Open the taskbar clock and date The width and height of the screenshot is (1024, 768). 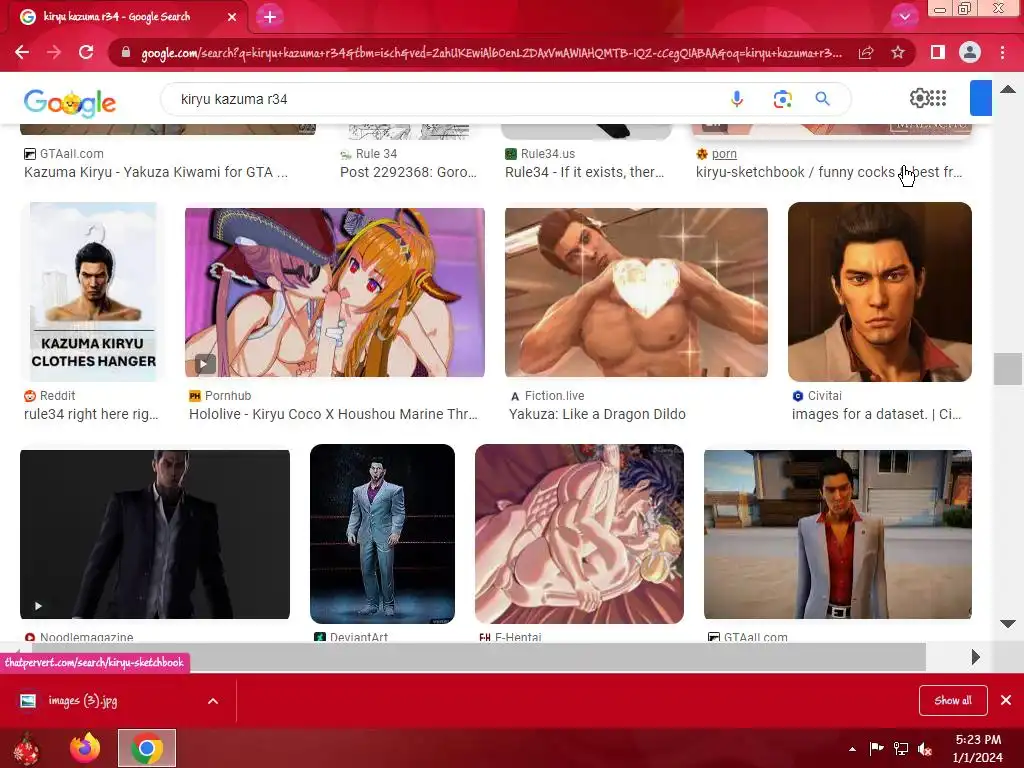point(978,748)
